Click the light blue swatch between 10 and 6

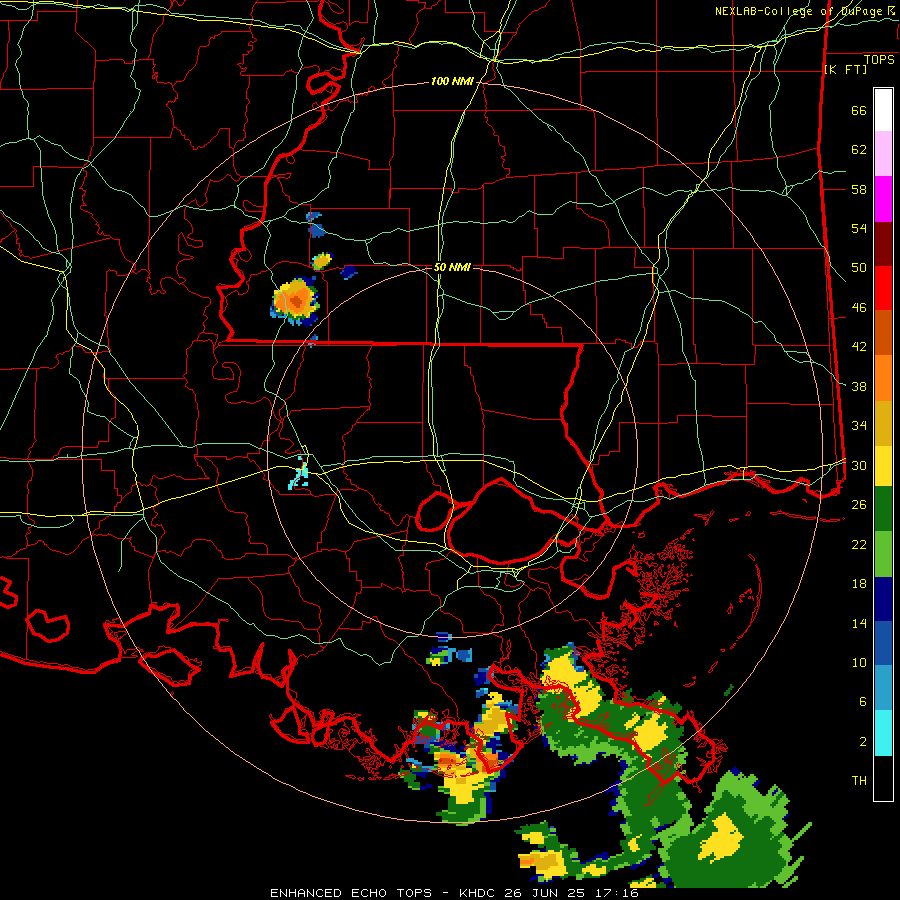[x=883, y=688]
